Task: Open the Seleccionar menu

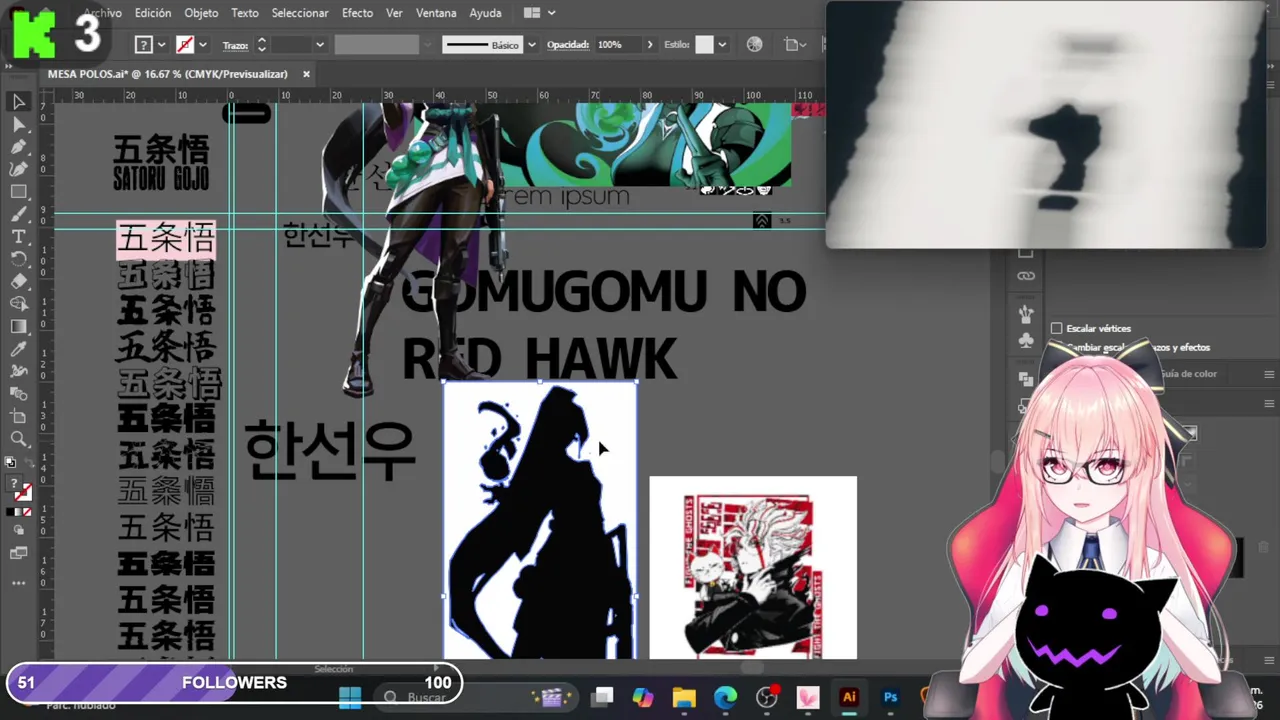Action: (300, 13)
